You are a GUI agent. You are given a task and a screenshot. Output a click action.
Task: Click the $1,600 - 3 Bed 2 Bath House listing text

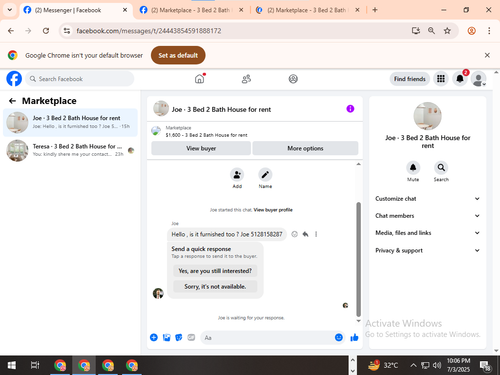pyautogui.click(x=206, y=135)
